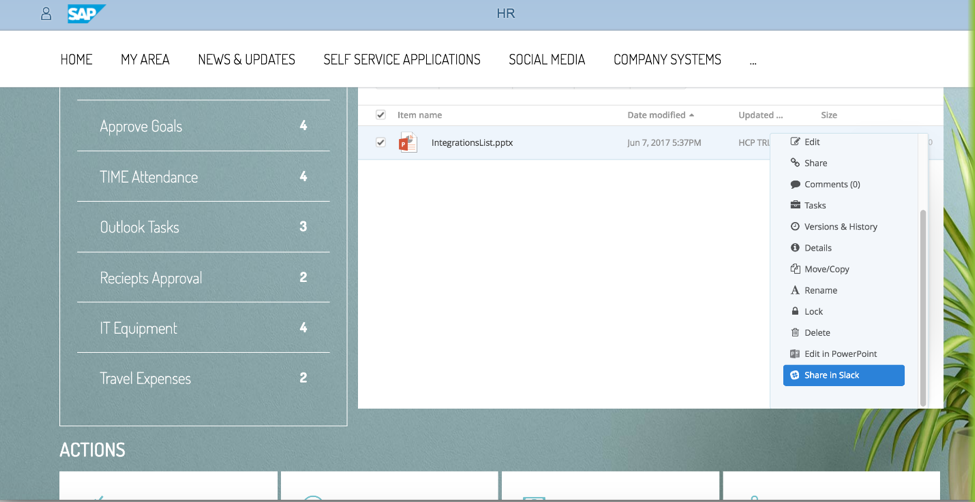975x502 pixels.
Task: Expand the navigation overflow ellipsis menu
Action: tap(753, 60)
